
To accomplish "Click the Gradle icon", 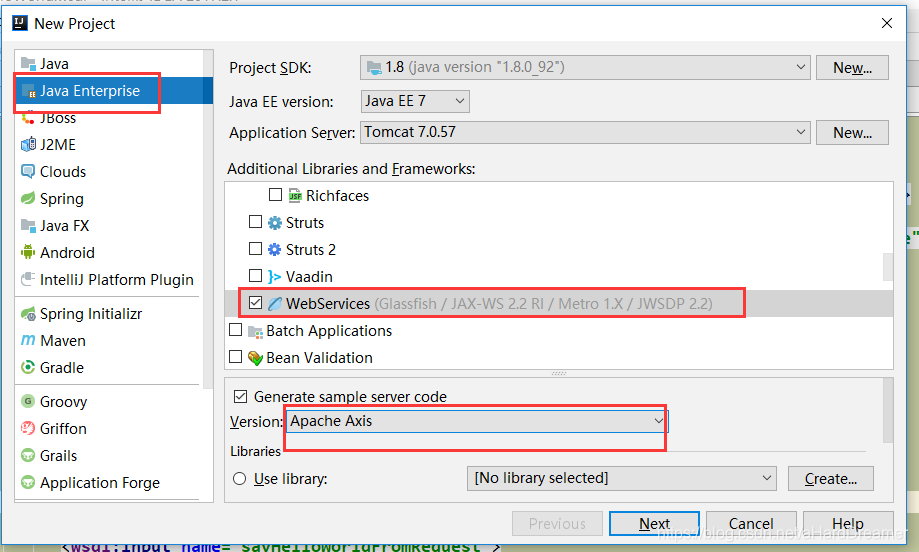I will [x=28, y=367].
